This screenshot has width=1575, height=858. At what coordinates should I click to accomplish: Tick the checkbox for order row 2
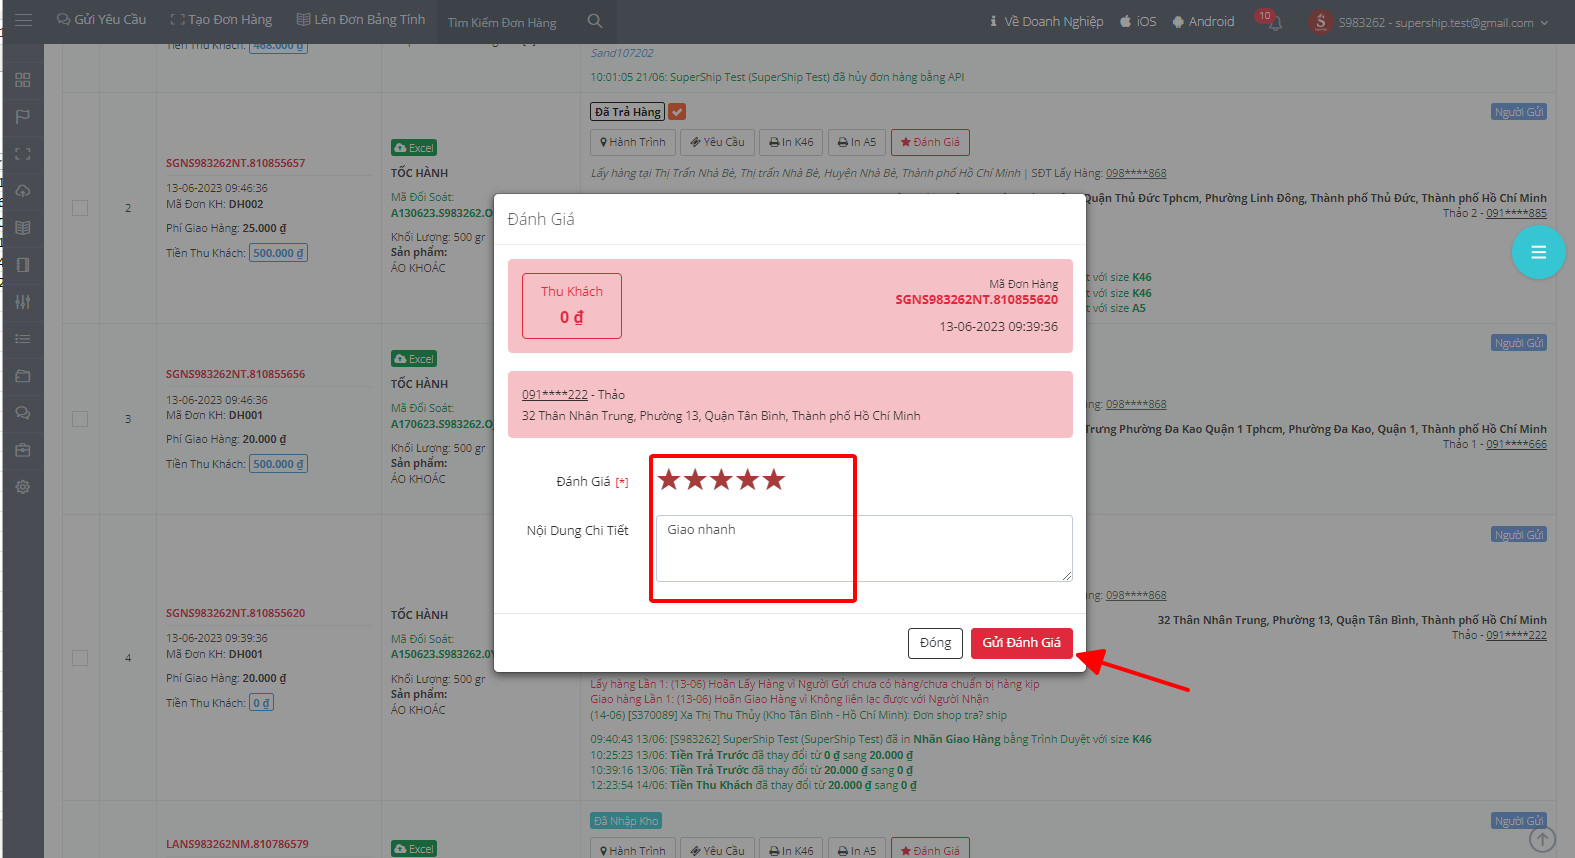click(x=80, y=208)
